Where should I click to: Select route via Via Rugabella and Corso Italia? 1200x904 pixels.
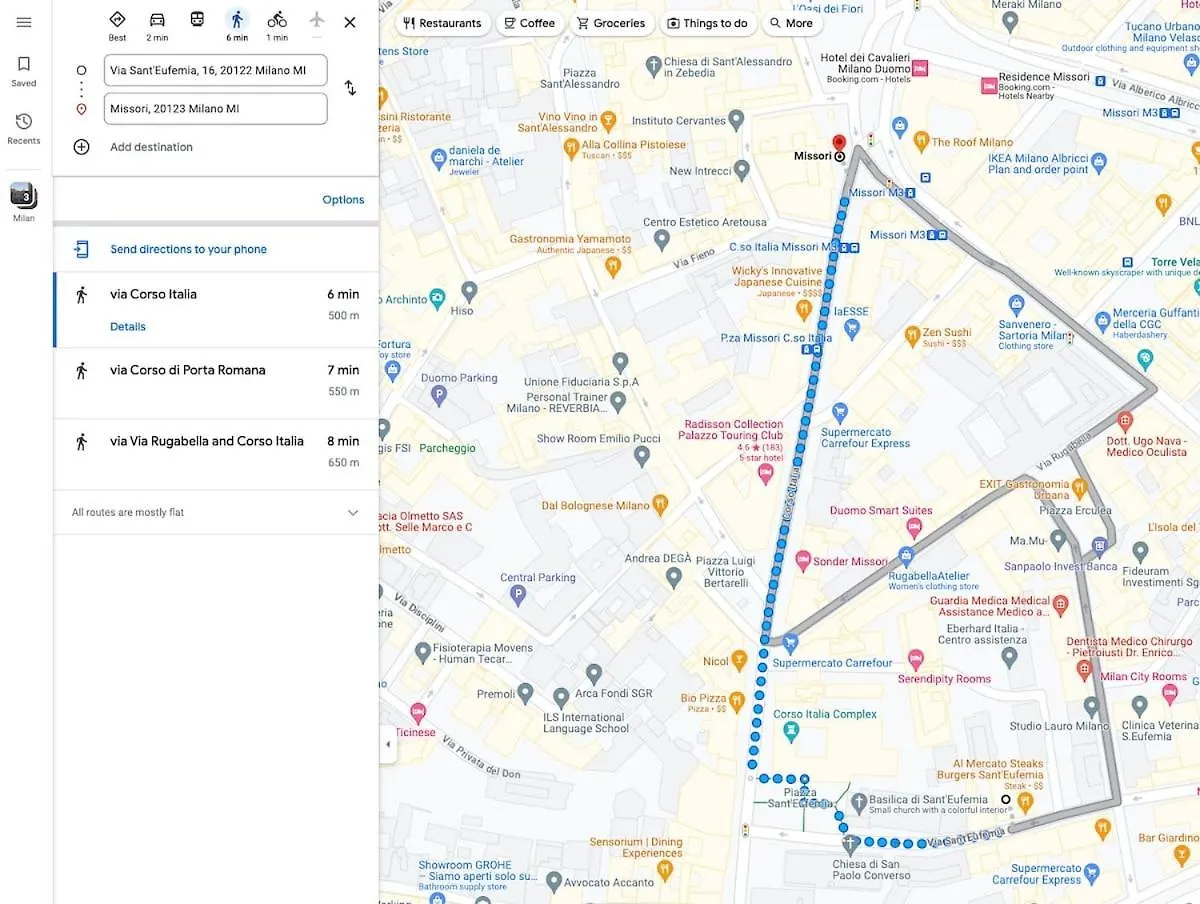(x=216, y=454)
